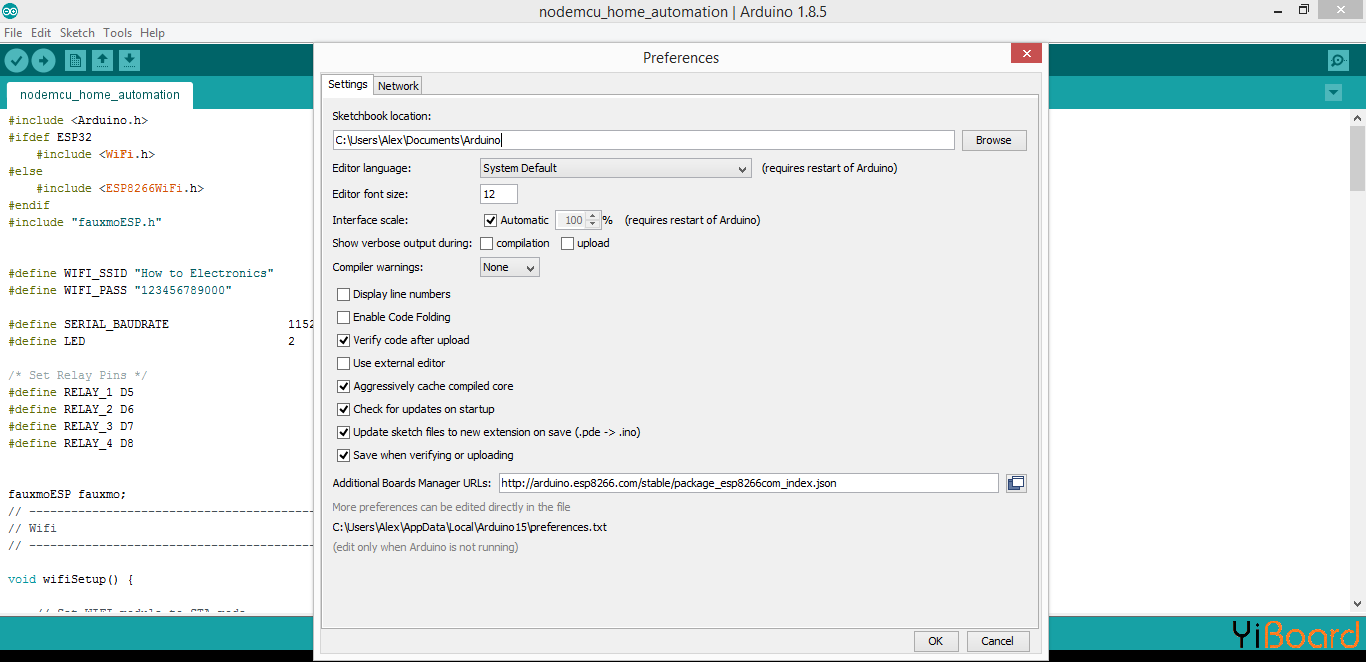Click the editor vertical scrollbar thumb
This screenshot has width=1366, height=662.
tap(1357, 157)
